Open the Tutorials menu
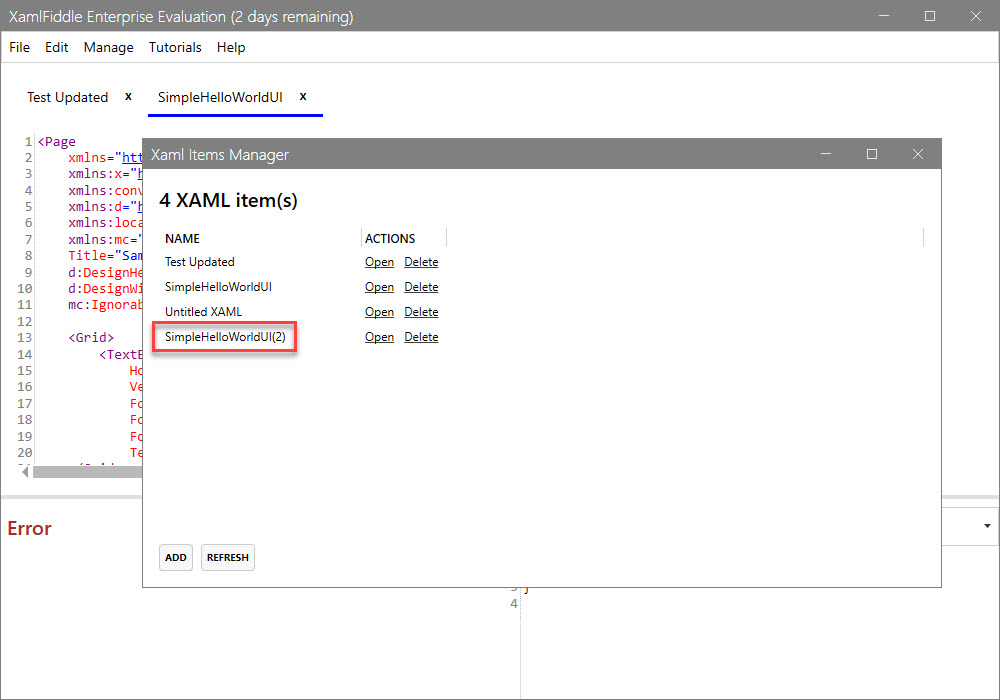 [175, 47]
